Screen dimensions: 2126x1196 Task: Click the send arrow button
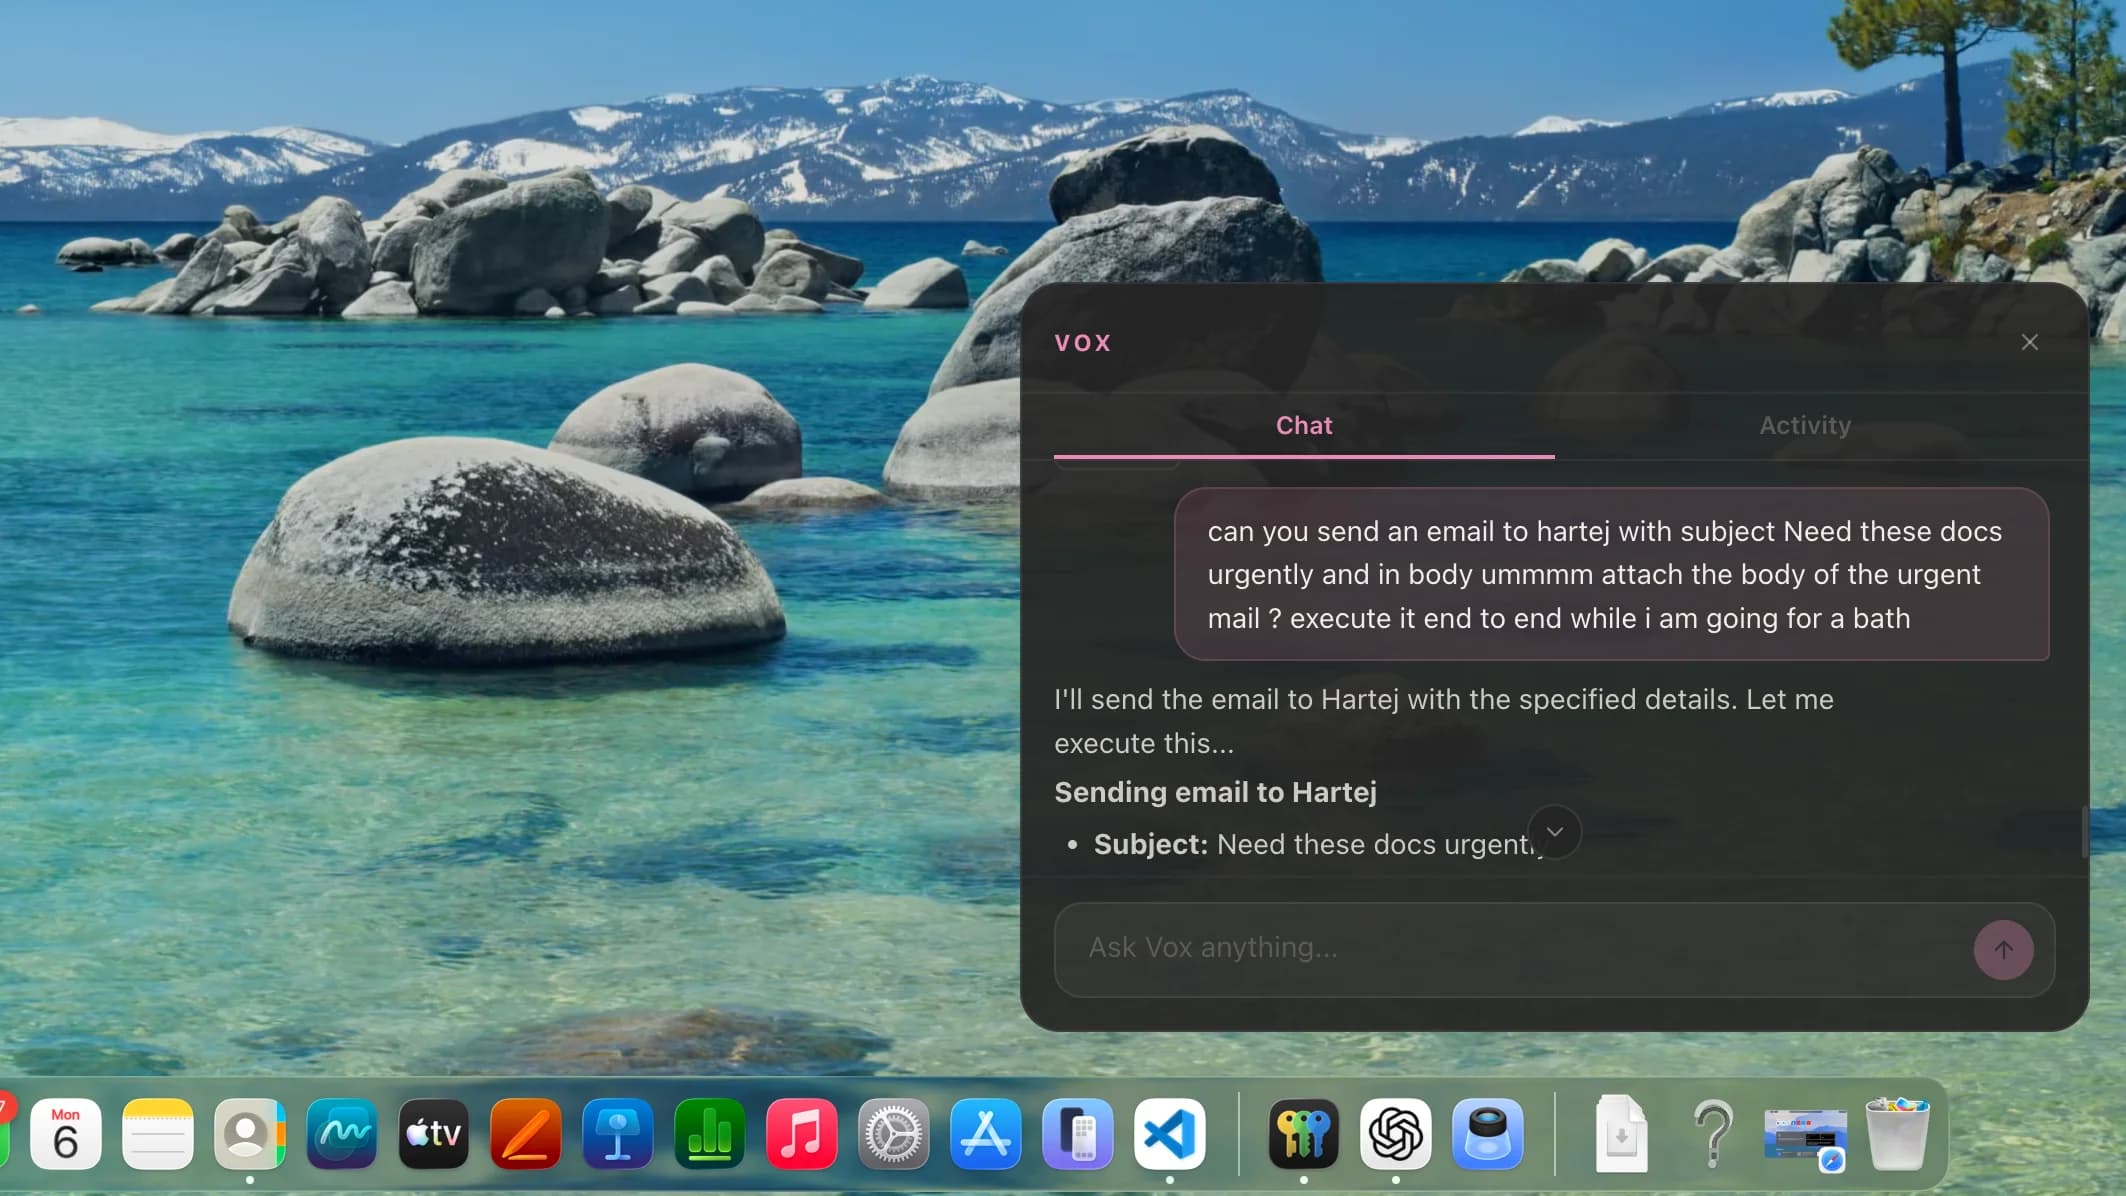[2002, 949]
